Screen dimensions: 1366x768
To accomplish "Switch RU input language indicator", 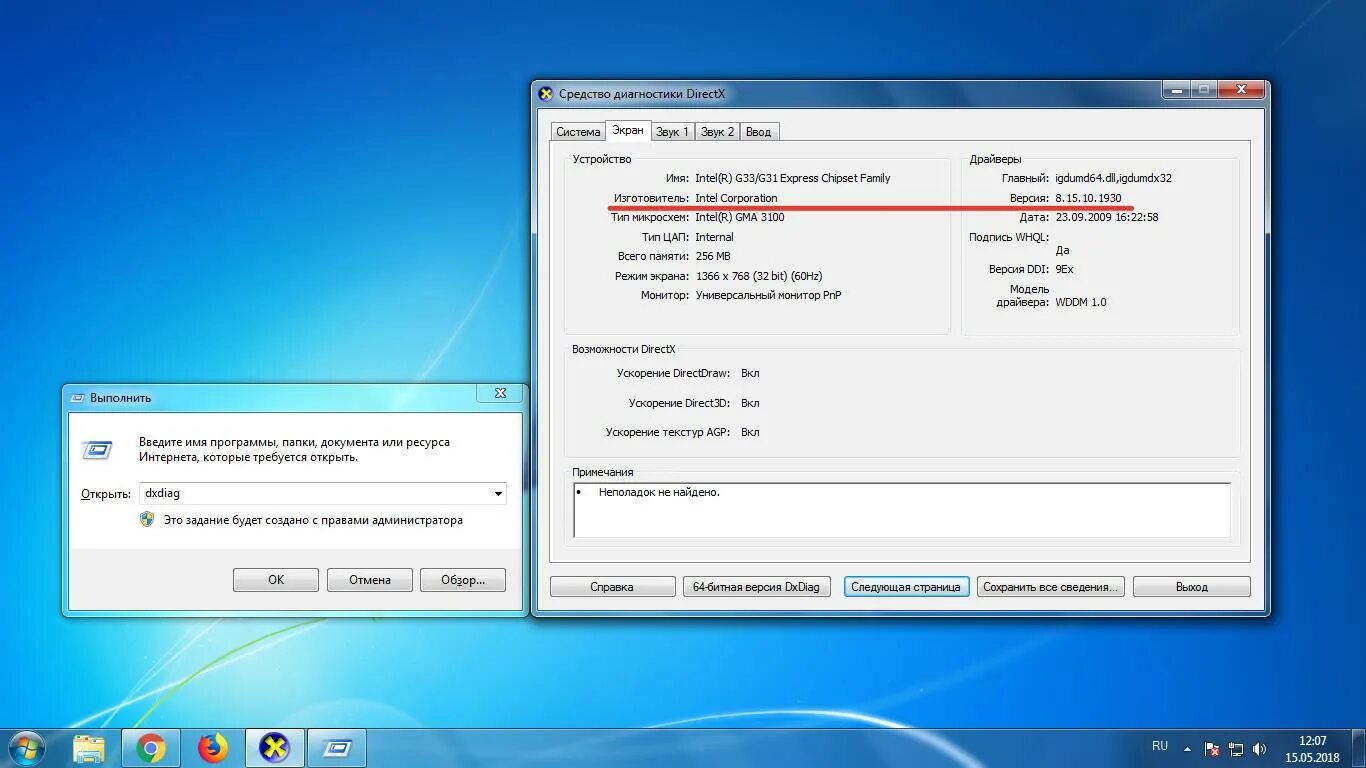I will coord(1160,746).
